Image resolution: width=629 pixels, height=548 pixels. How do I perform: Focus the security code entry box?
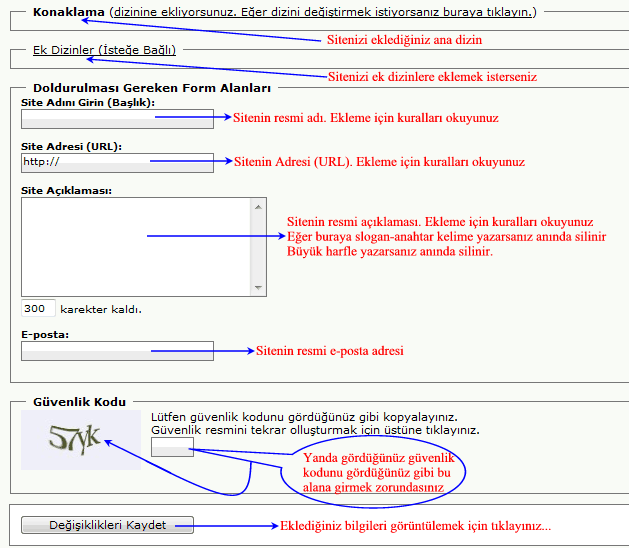[172, 447]
